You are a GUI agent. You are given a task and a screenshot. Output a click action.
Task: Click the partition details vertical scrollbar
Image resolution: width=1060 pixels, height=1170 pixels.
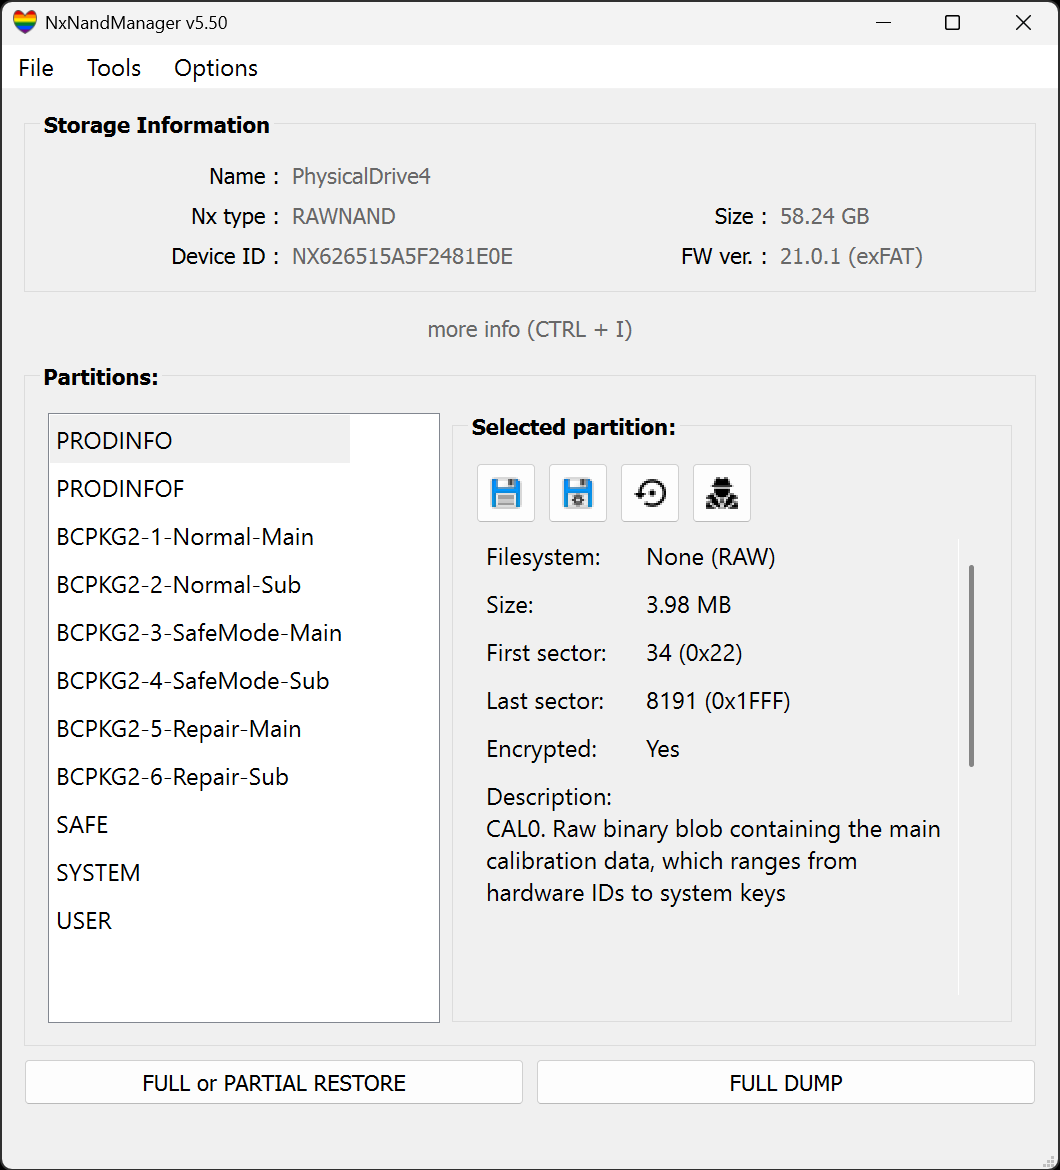(971, 666)
